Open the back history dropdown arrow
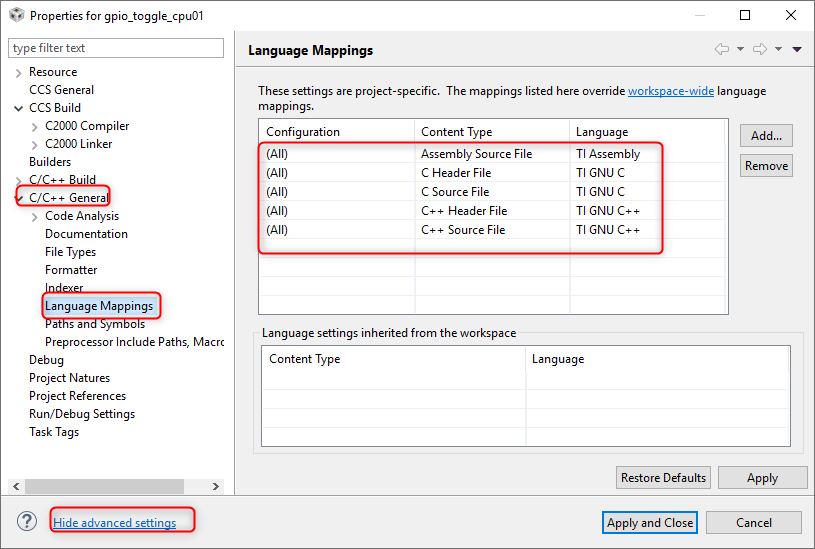This screenshot has width=815, height=549. coord(740,50)
